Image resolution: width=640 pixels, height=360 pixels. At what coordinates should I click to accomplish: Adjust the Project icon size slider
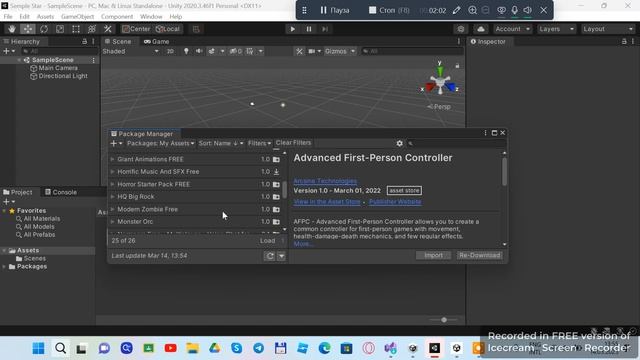click(444, 320)
